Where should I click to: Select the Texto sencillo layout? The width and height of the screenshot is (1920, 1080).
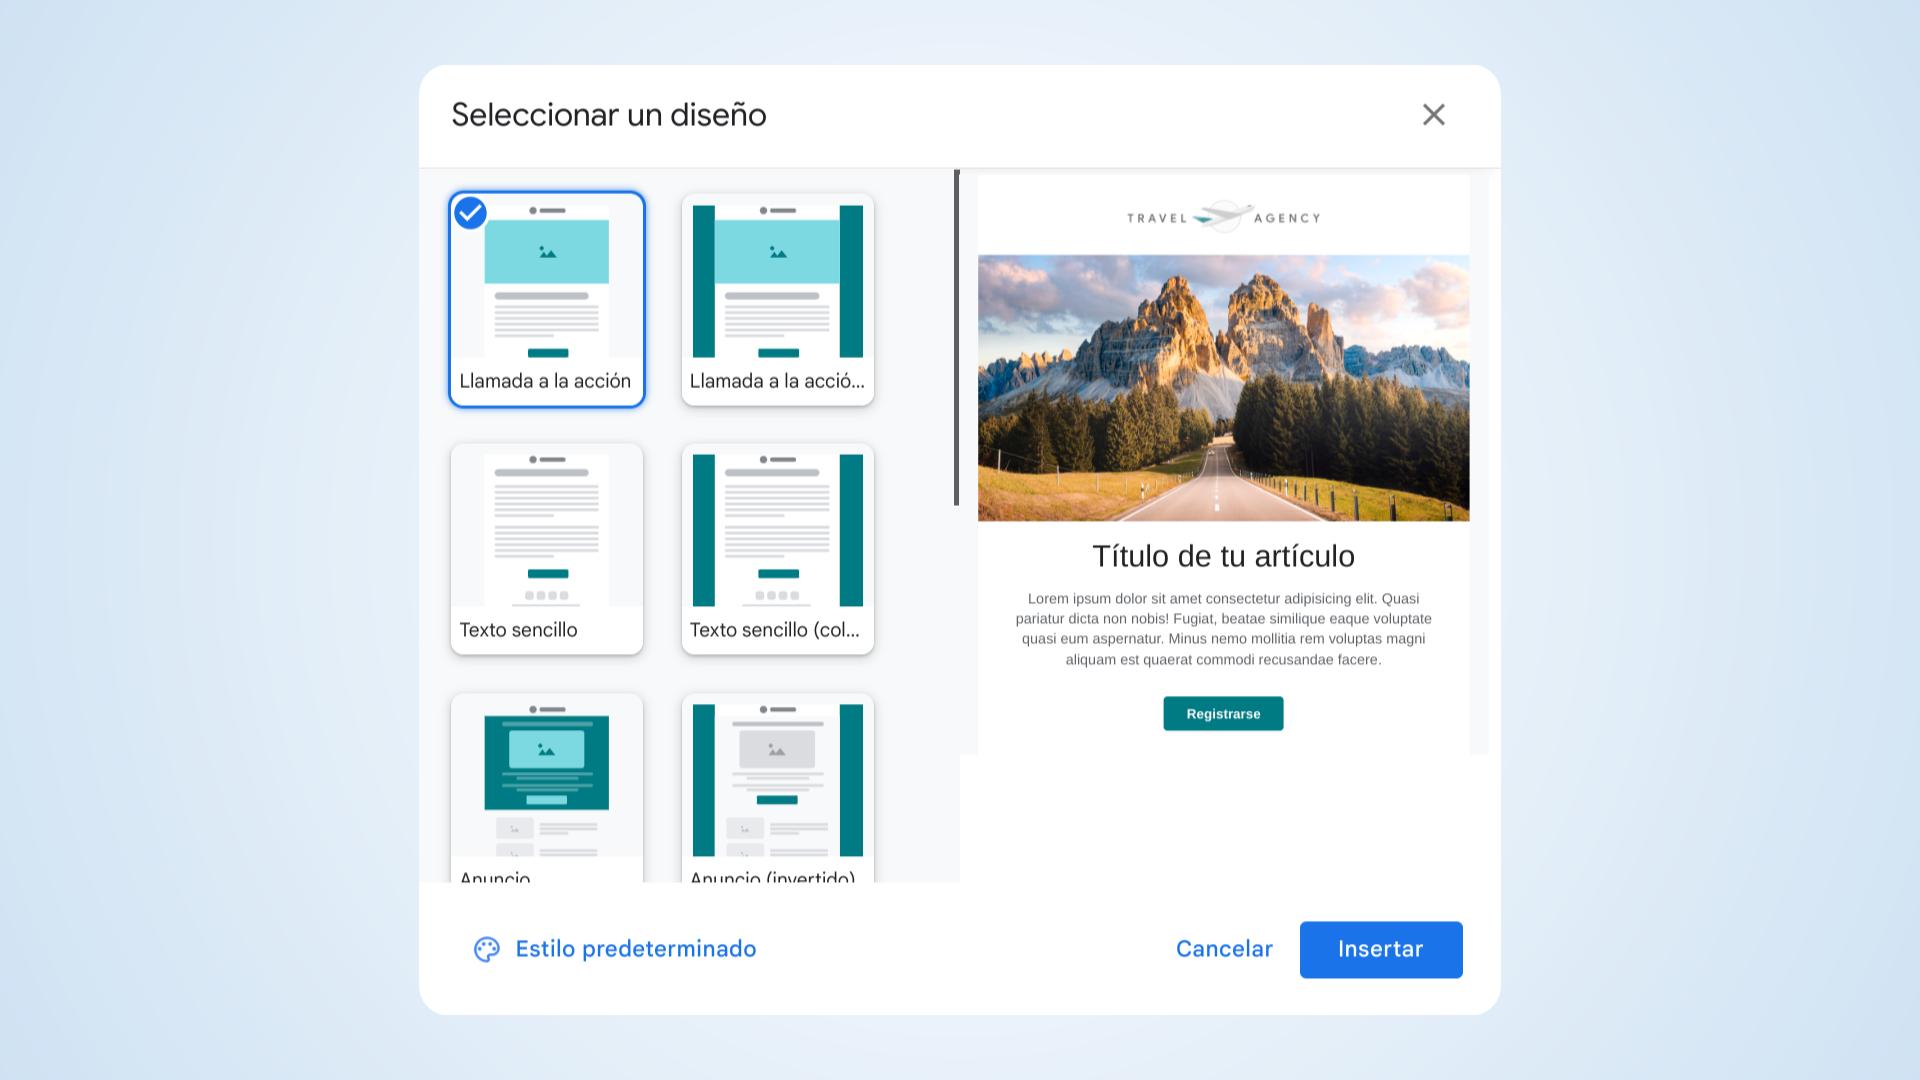[547, 549]
